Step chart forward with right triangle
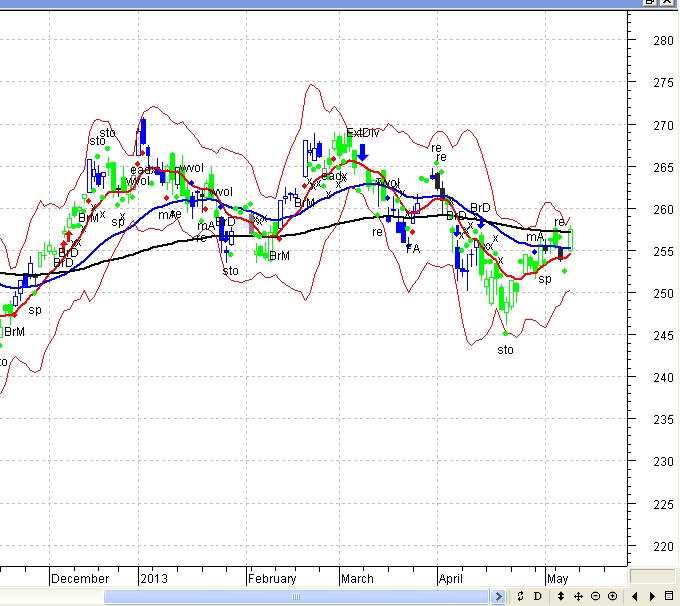This screenshot has height=606, width=680. 652,596
